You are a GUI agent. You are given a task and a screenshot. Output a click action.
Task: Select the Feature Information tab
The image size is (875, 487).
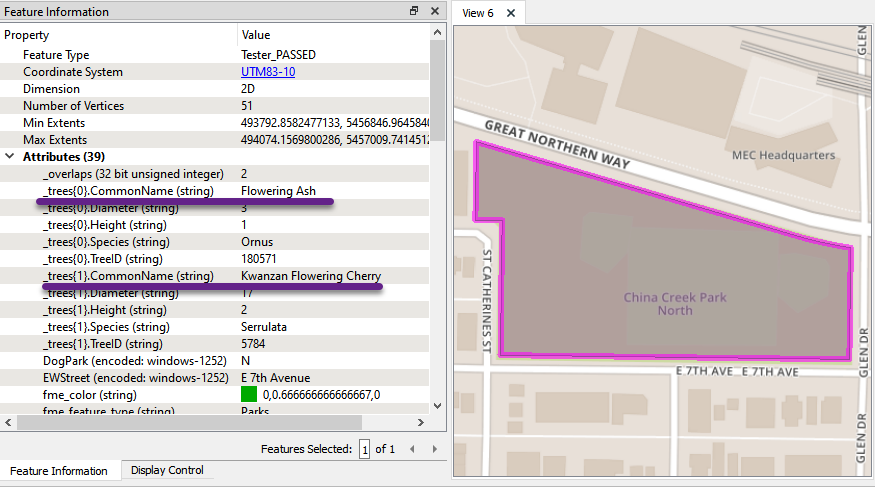pyautogui.click(x=59, y=471)
